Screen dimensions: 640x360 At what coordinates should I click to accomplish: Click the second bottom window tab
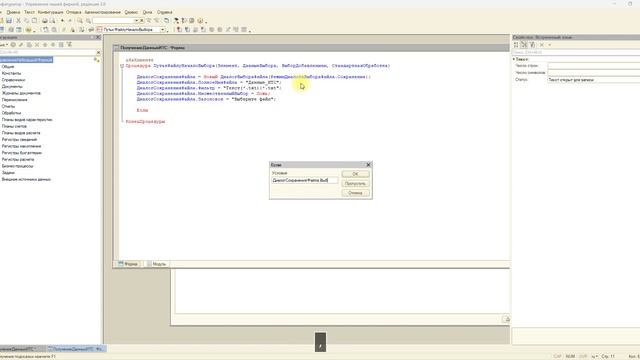pyautogui.click(x=76, y=349)
